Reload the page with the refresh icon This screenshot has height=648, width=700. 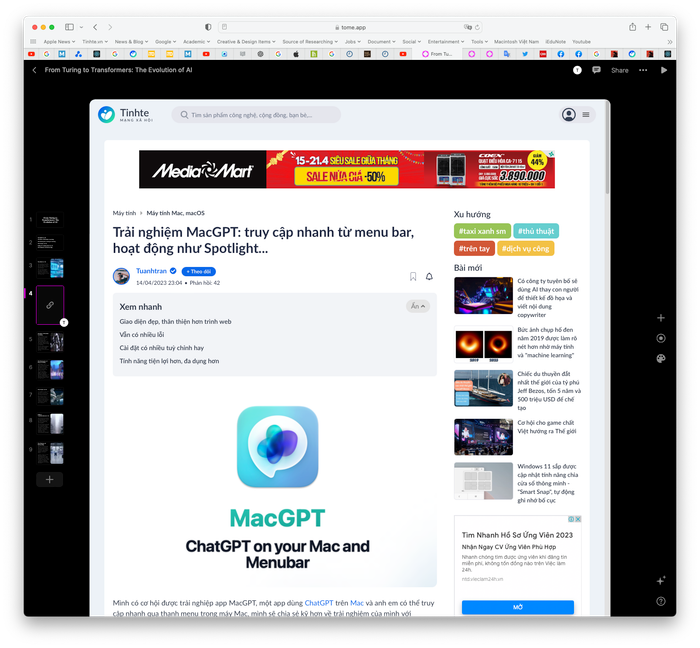click(x=477, y=27)
